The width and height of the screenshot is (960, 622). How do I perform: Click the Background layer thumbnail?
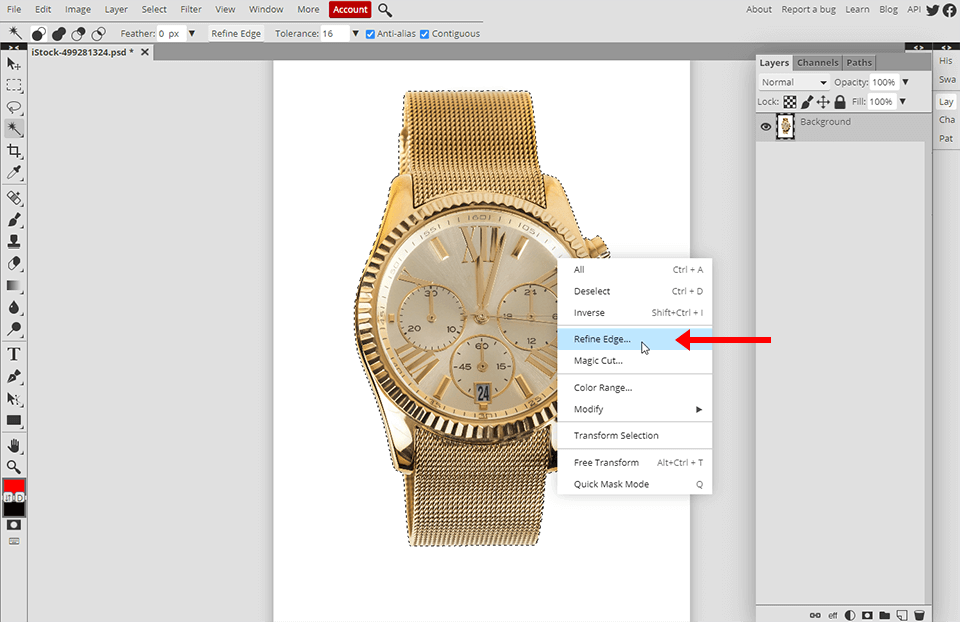786,126
